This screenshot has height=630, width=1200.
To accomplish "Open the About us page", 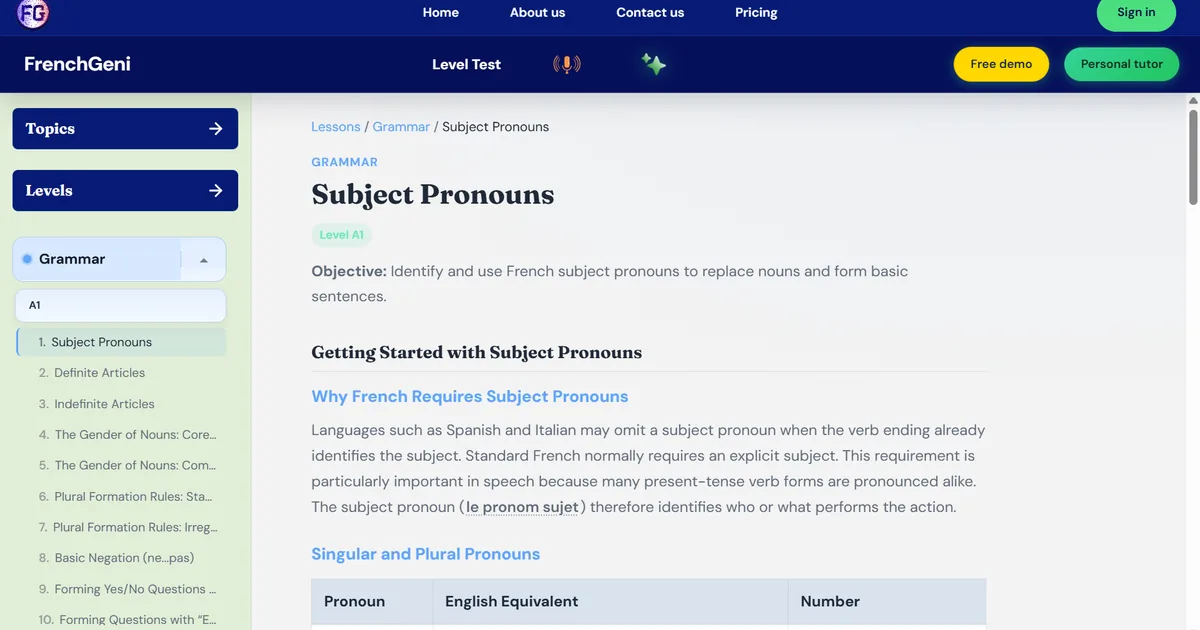I will point(537,12).
